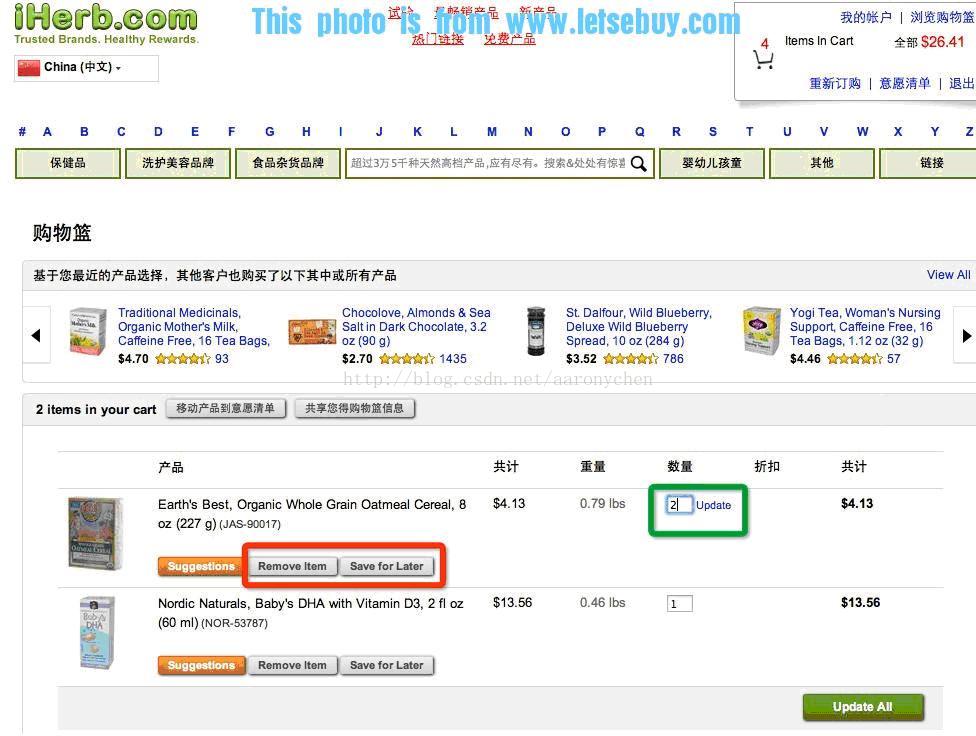Open the 婴幼儿孩童 menu
Image resolution: width=976 pixels, height=736 pixels.
pos(712,163)
